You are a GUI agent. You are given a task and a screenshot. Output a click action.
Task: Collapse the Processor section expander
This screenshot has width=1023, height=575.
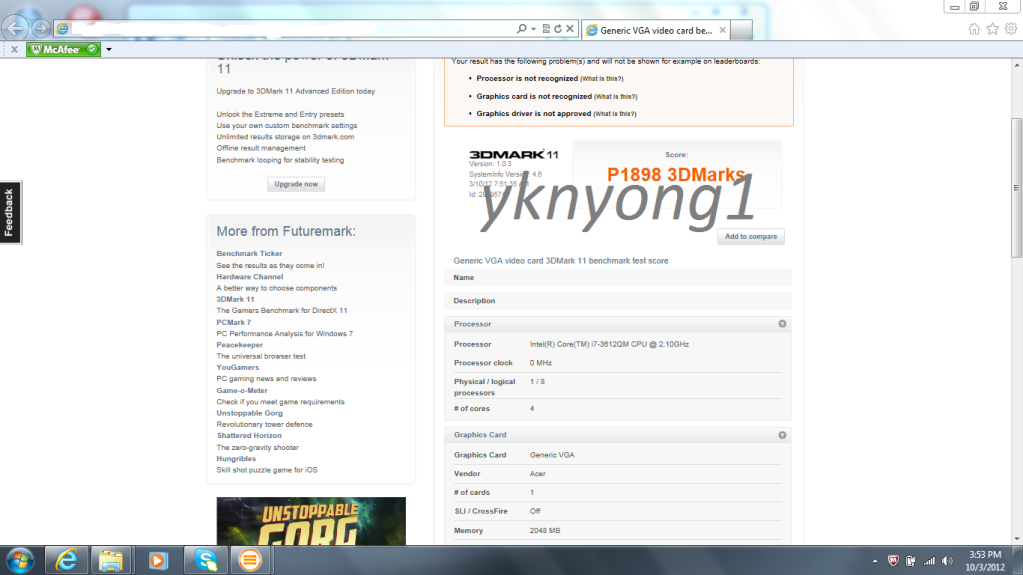point(782,324)
